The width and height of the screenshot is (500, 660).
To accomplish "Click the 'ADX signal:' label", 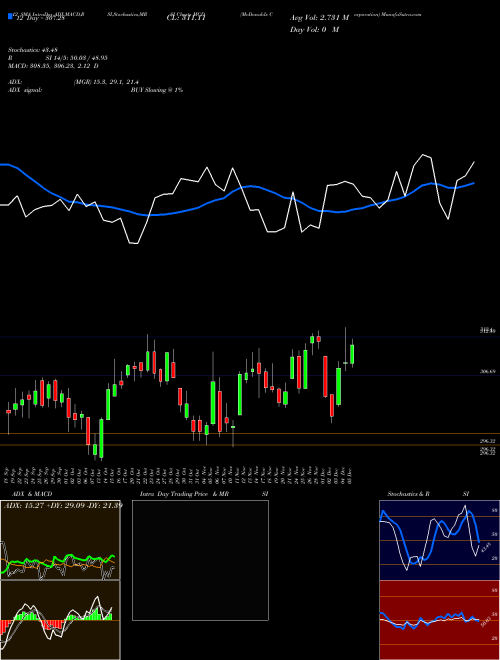I will [x=25, y=90].
